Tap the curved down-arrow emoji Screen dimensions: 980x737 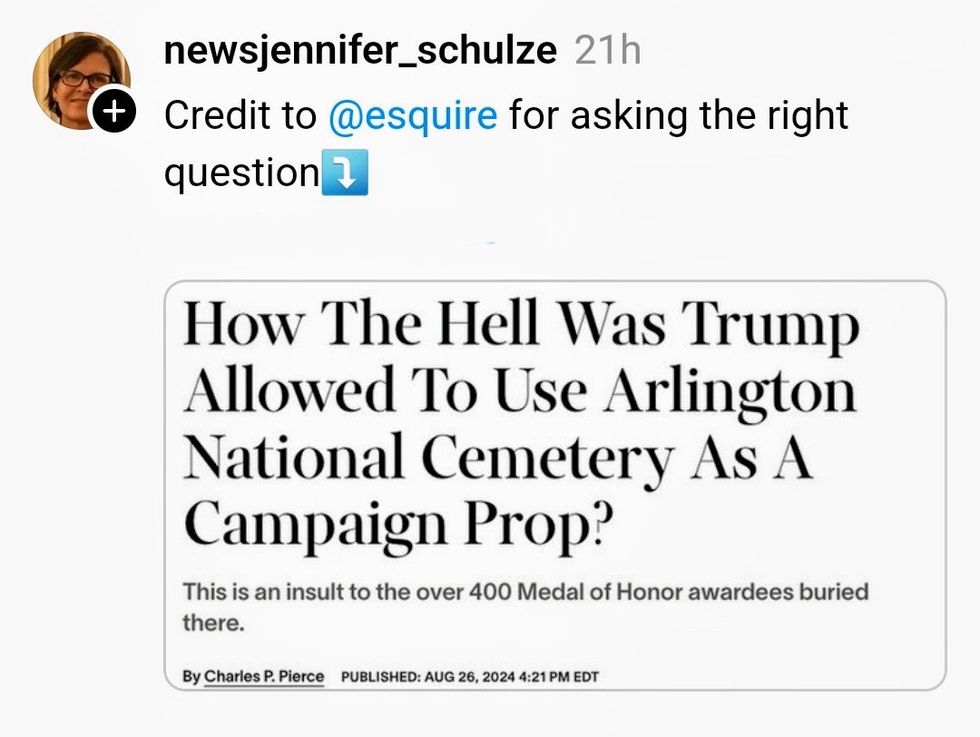pyautogui.click(x=345, y=174)
